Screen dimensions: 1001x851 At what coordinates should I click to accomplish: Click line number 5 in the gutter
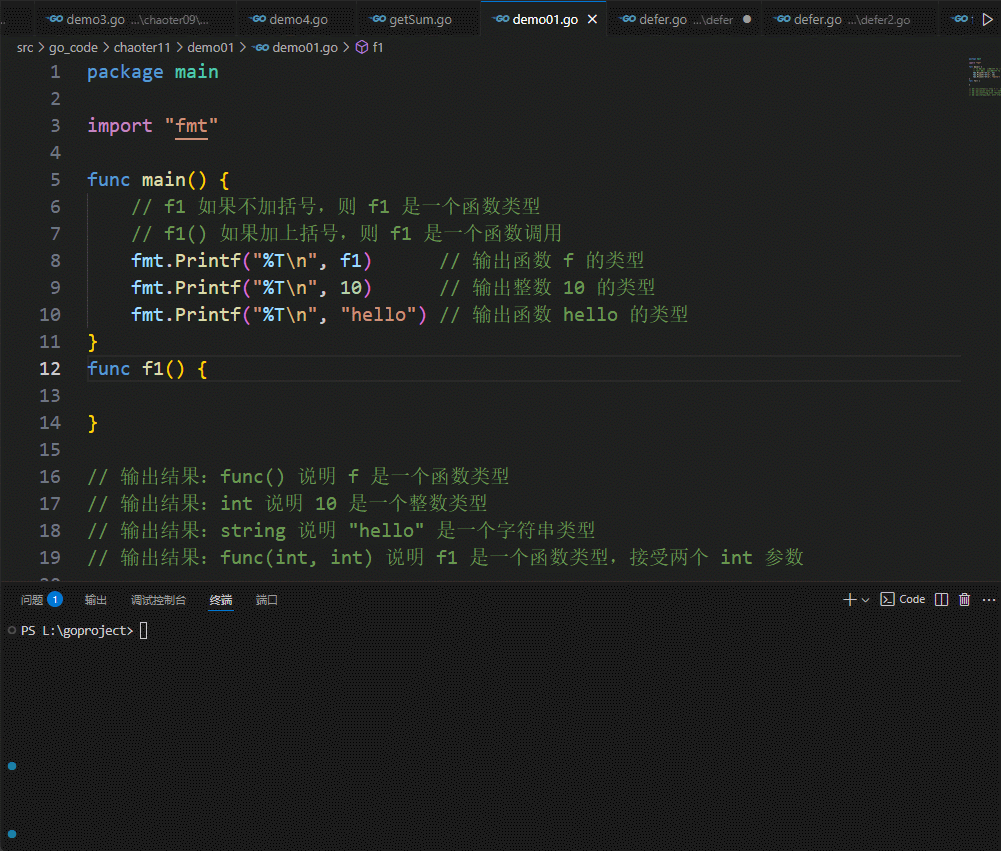56,180
